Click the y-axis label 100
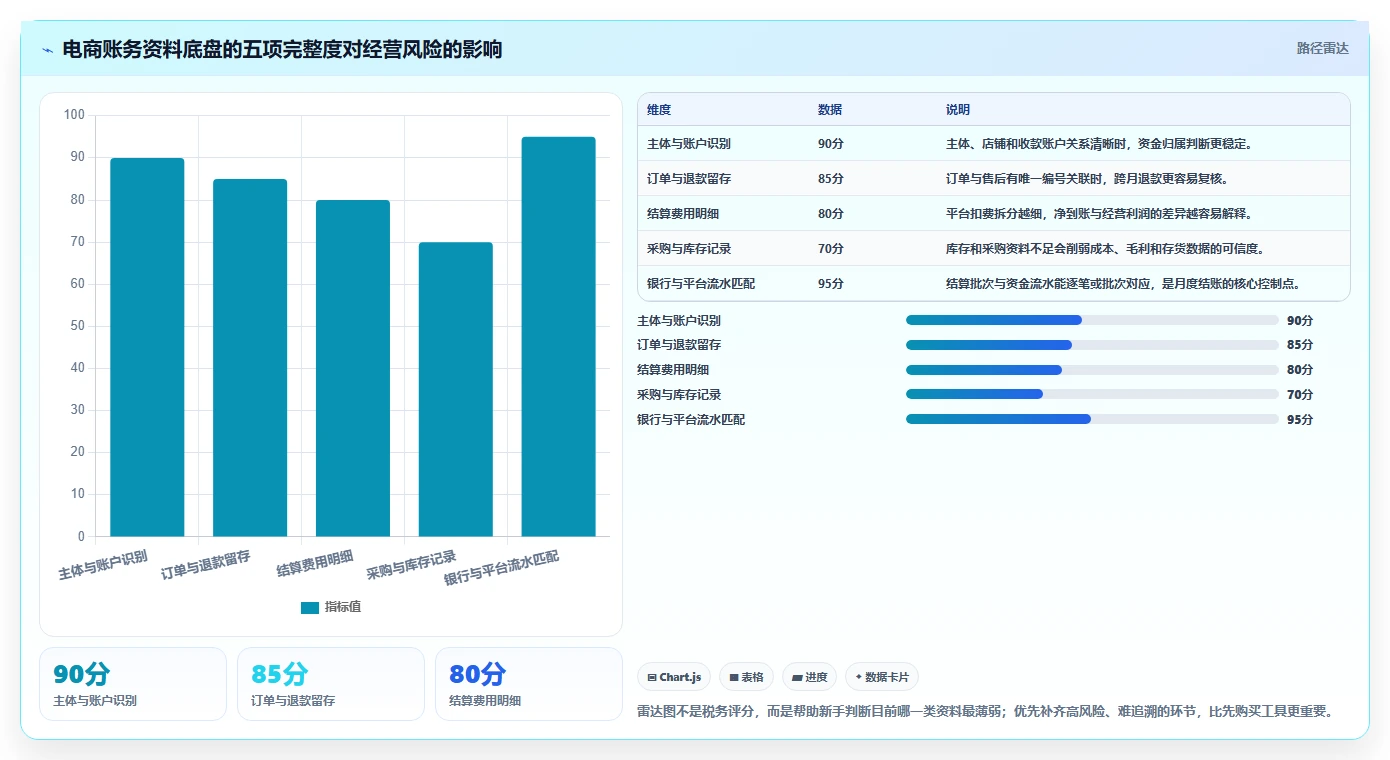The height and width of the screenshot is (760, 1390). [74, 115]
